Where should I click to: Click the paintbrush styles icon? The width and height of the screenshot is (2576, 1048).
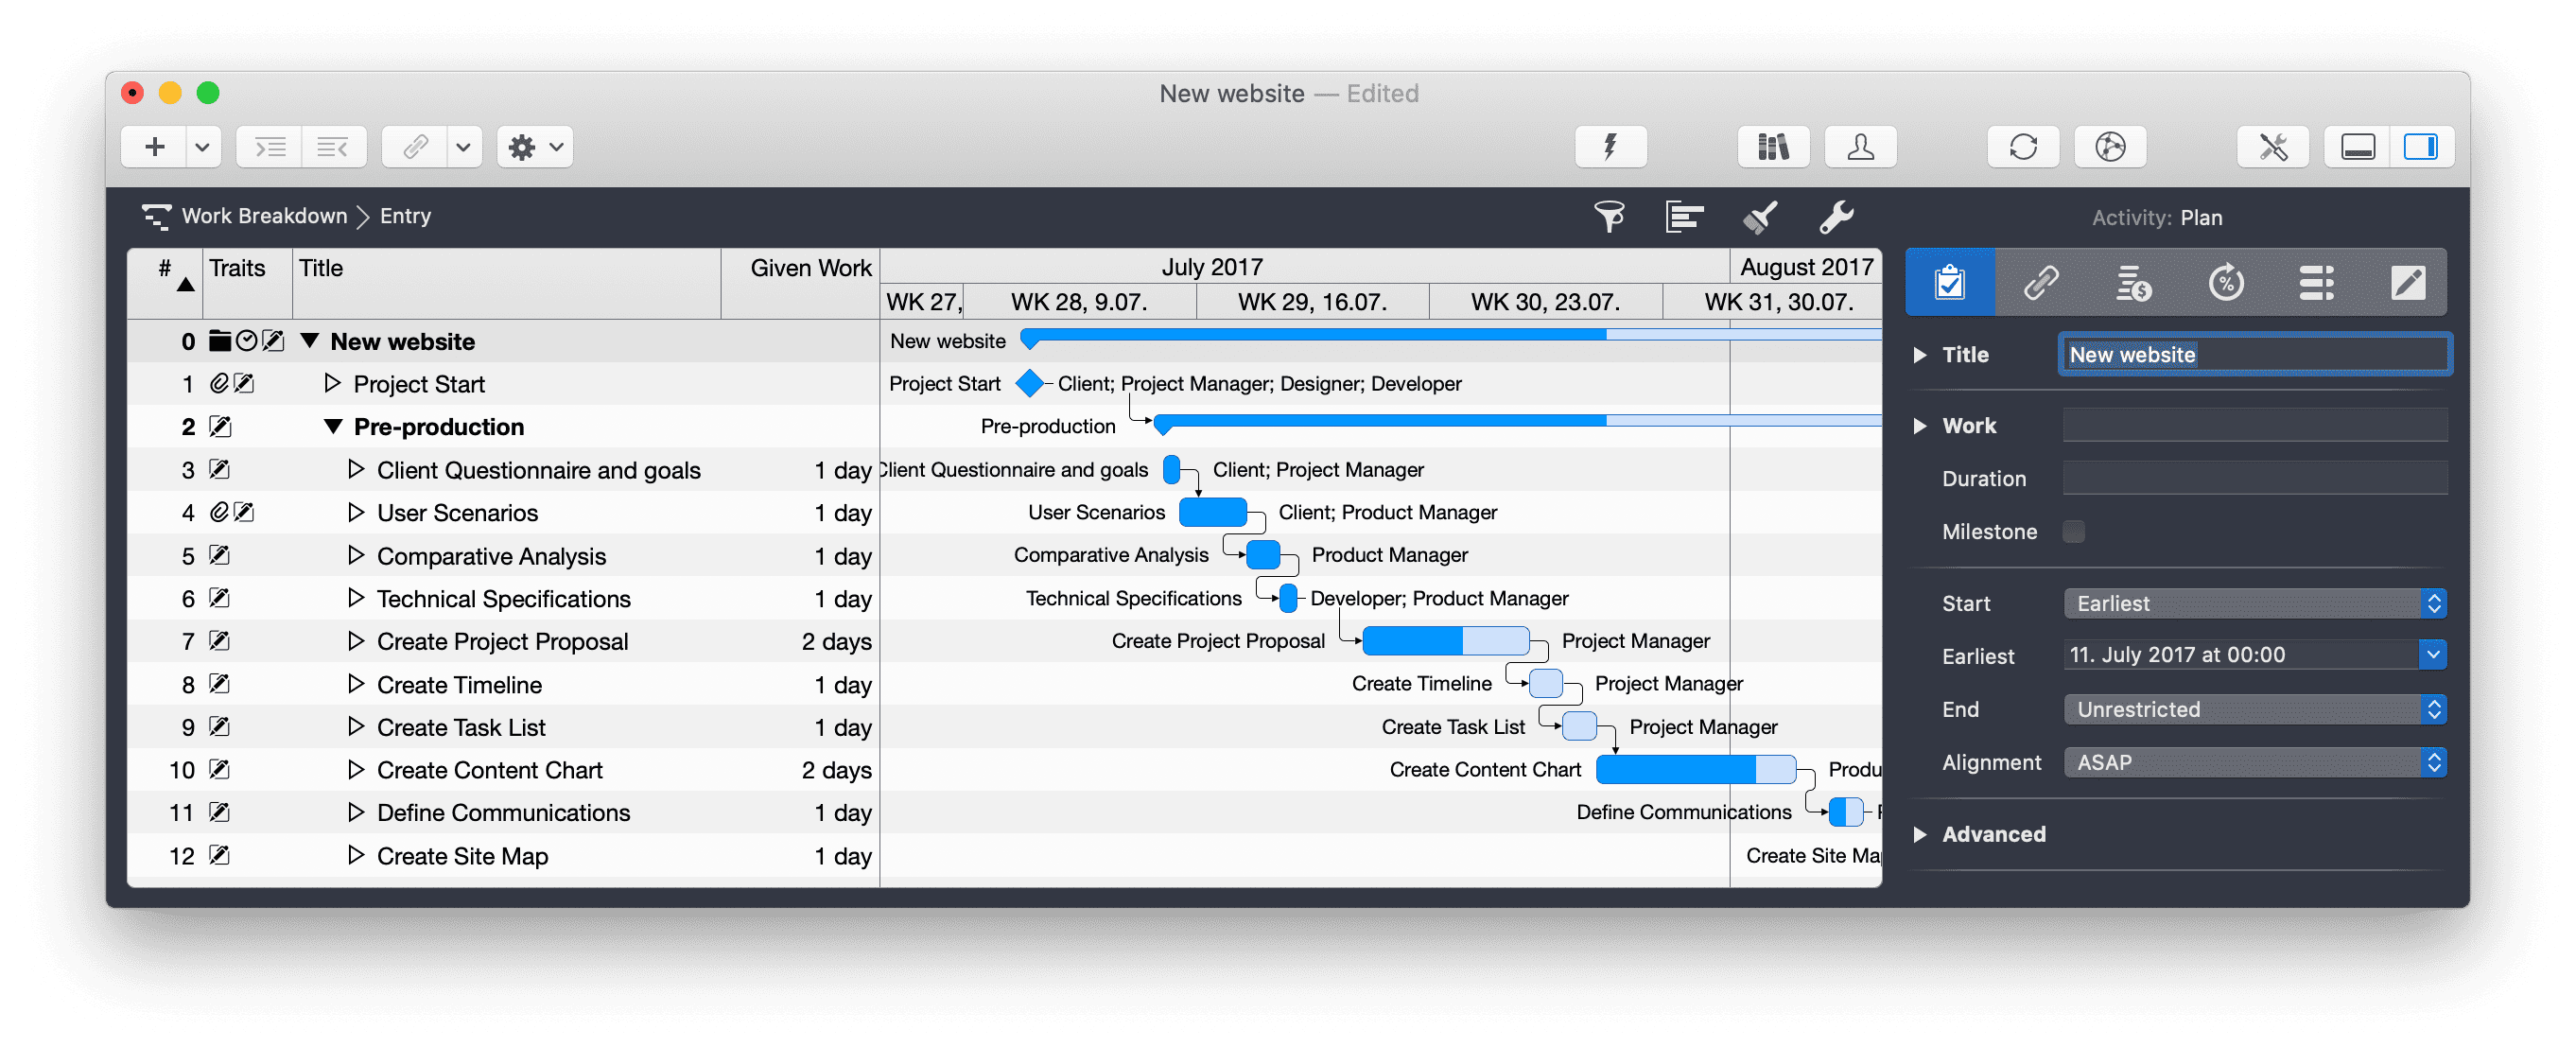(1760, 216)
